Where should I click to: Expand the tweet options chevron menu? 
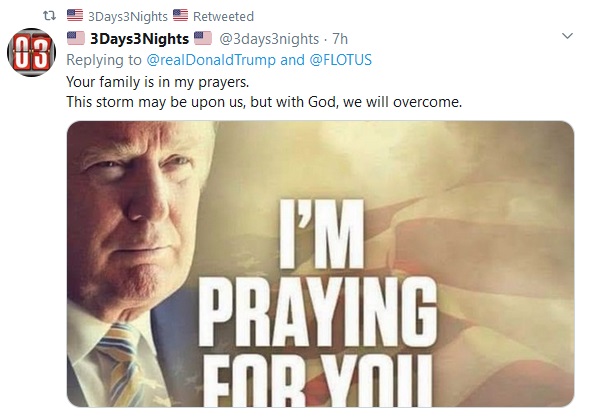(567, 36)
